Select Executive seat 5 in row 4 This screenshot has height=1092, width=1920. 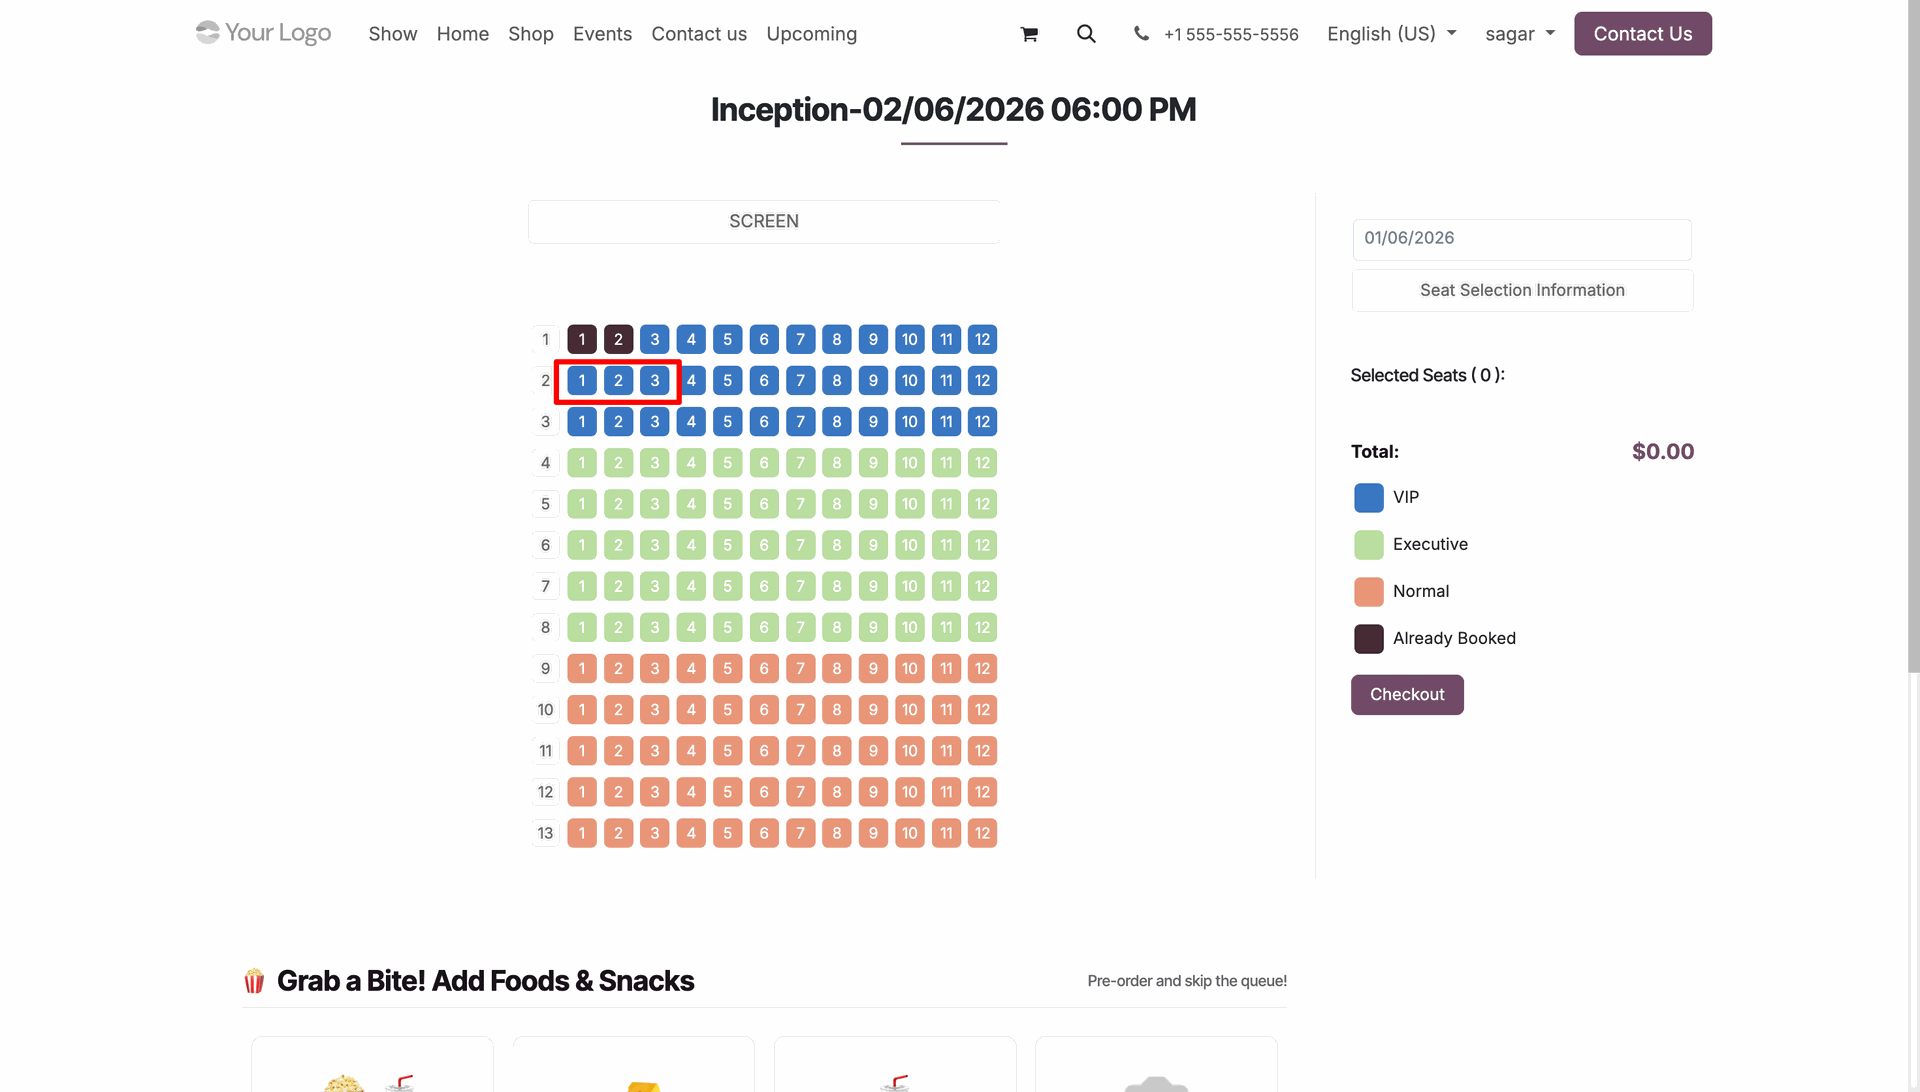pos(728,463)
